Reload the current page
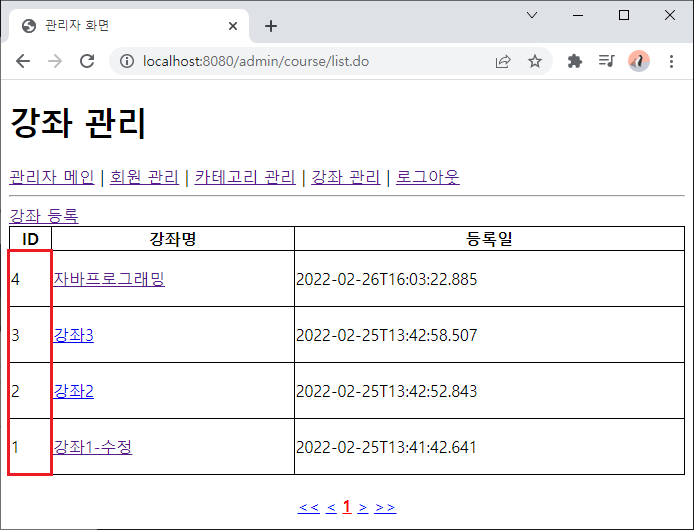Image resolution: width=694 pixels, height=530 pixels. tap(87, 61)
